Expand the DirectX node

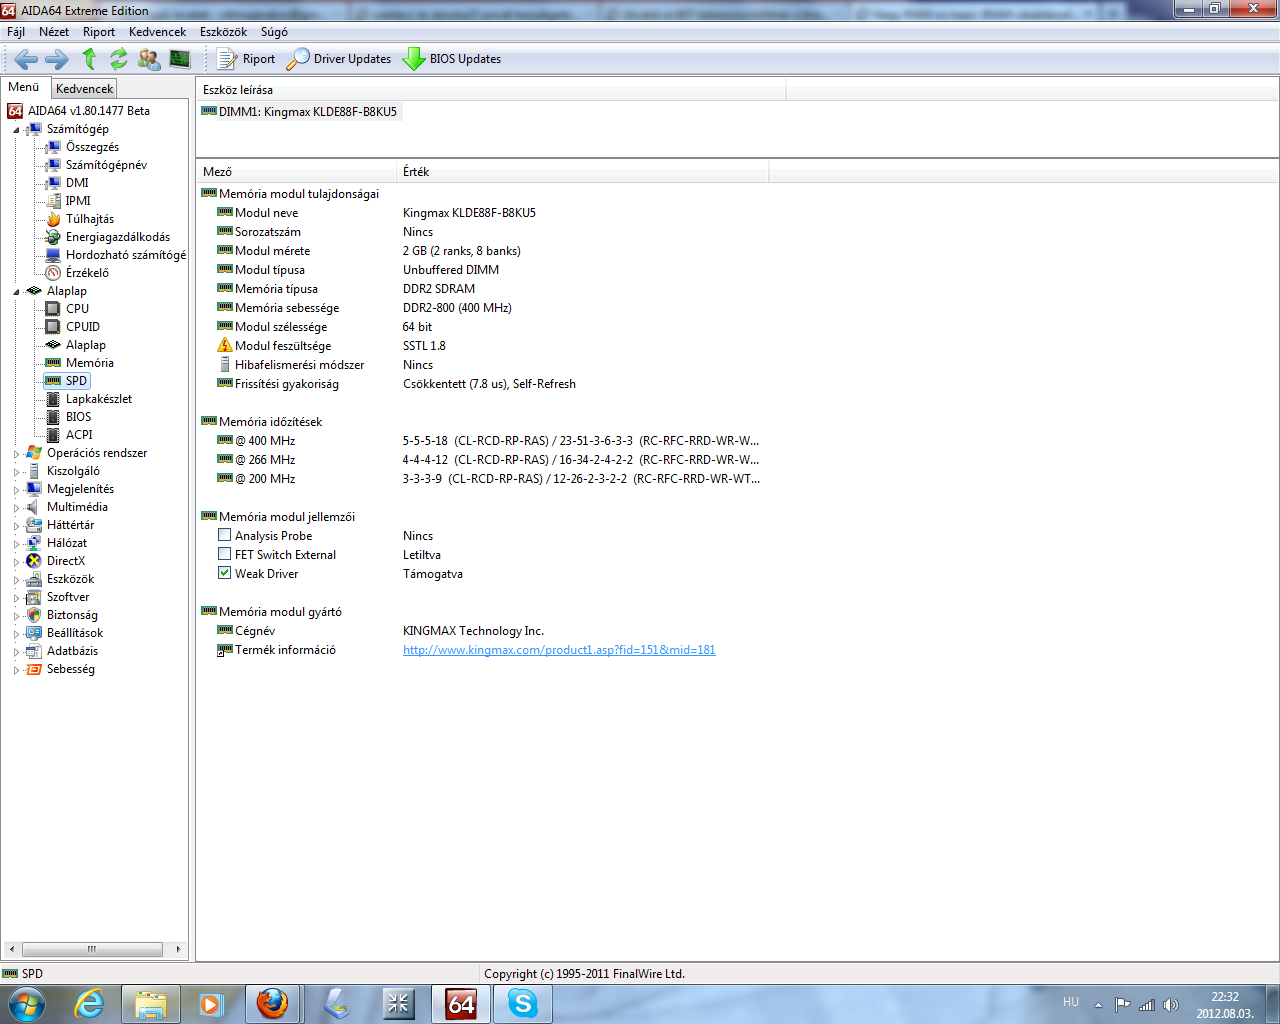tap(16, 562)
